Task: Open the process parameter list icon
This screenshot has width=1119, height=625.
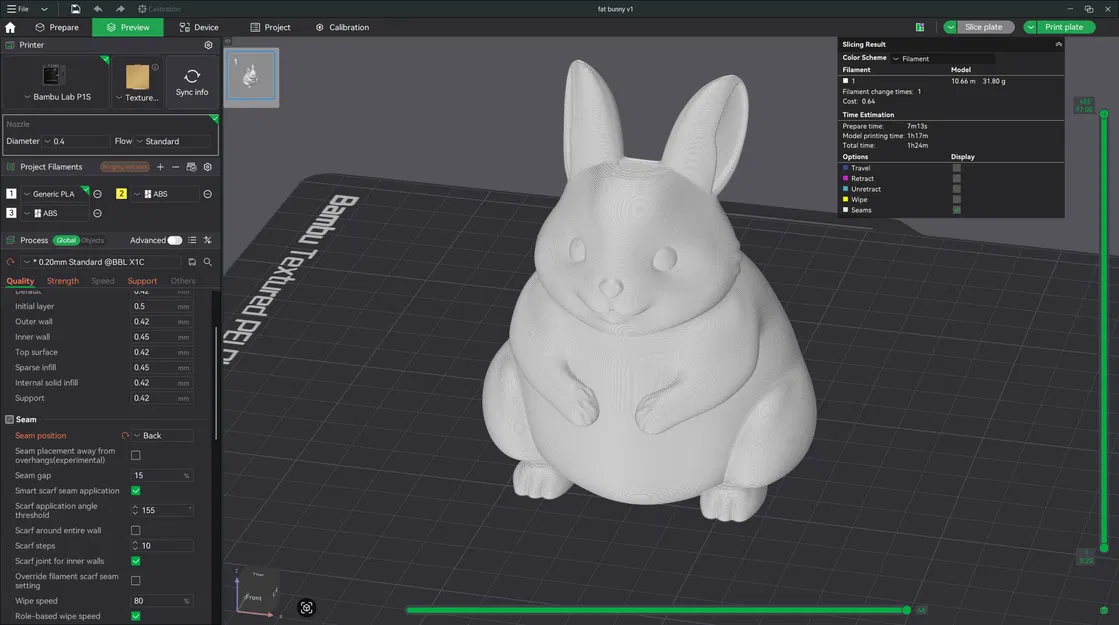Action: point(192,240)
